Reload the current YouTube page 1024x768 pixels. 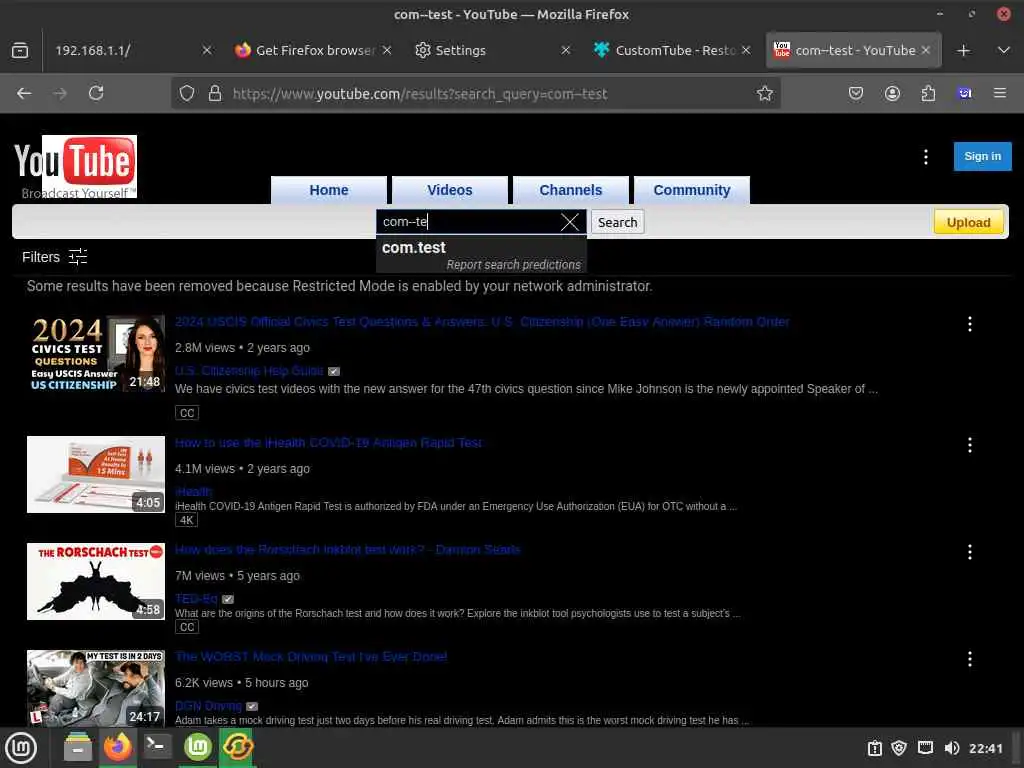click(96, 93)
